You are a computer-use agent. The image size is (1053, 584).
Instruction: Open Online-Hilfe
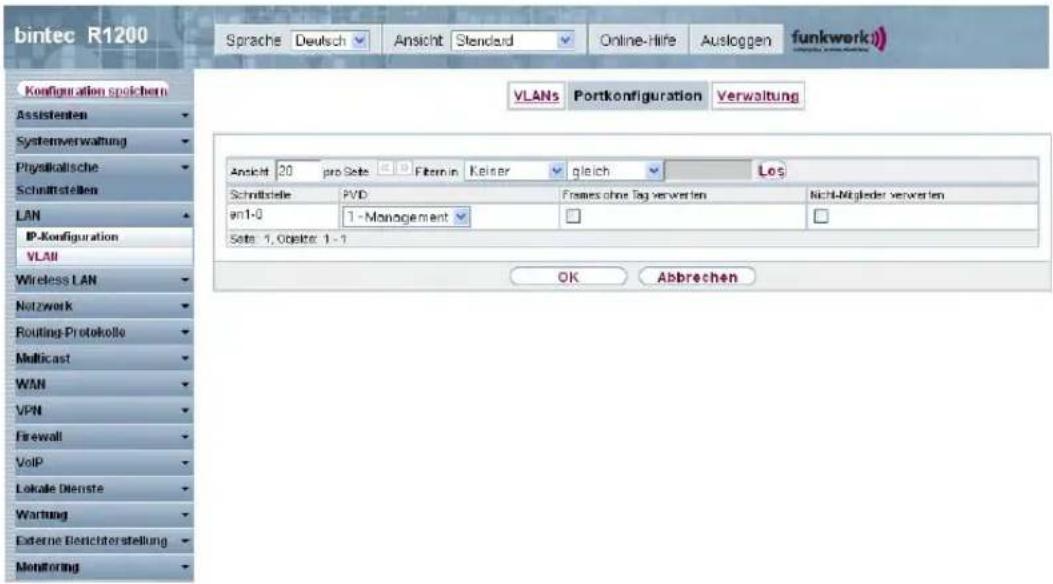(x=637, y=40)
